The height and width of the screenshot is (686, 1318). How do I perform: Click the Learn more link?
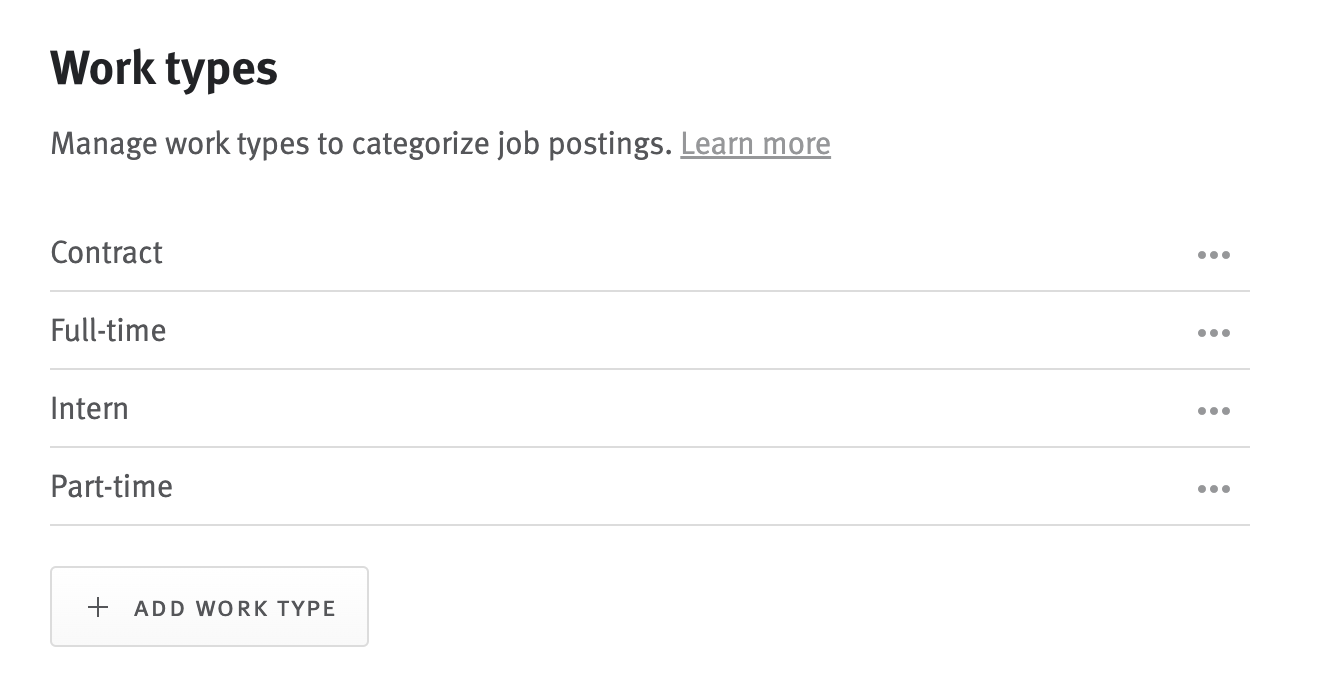click(x=755, y=143)
